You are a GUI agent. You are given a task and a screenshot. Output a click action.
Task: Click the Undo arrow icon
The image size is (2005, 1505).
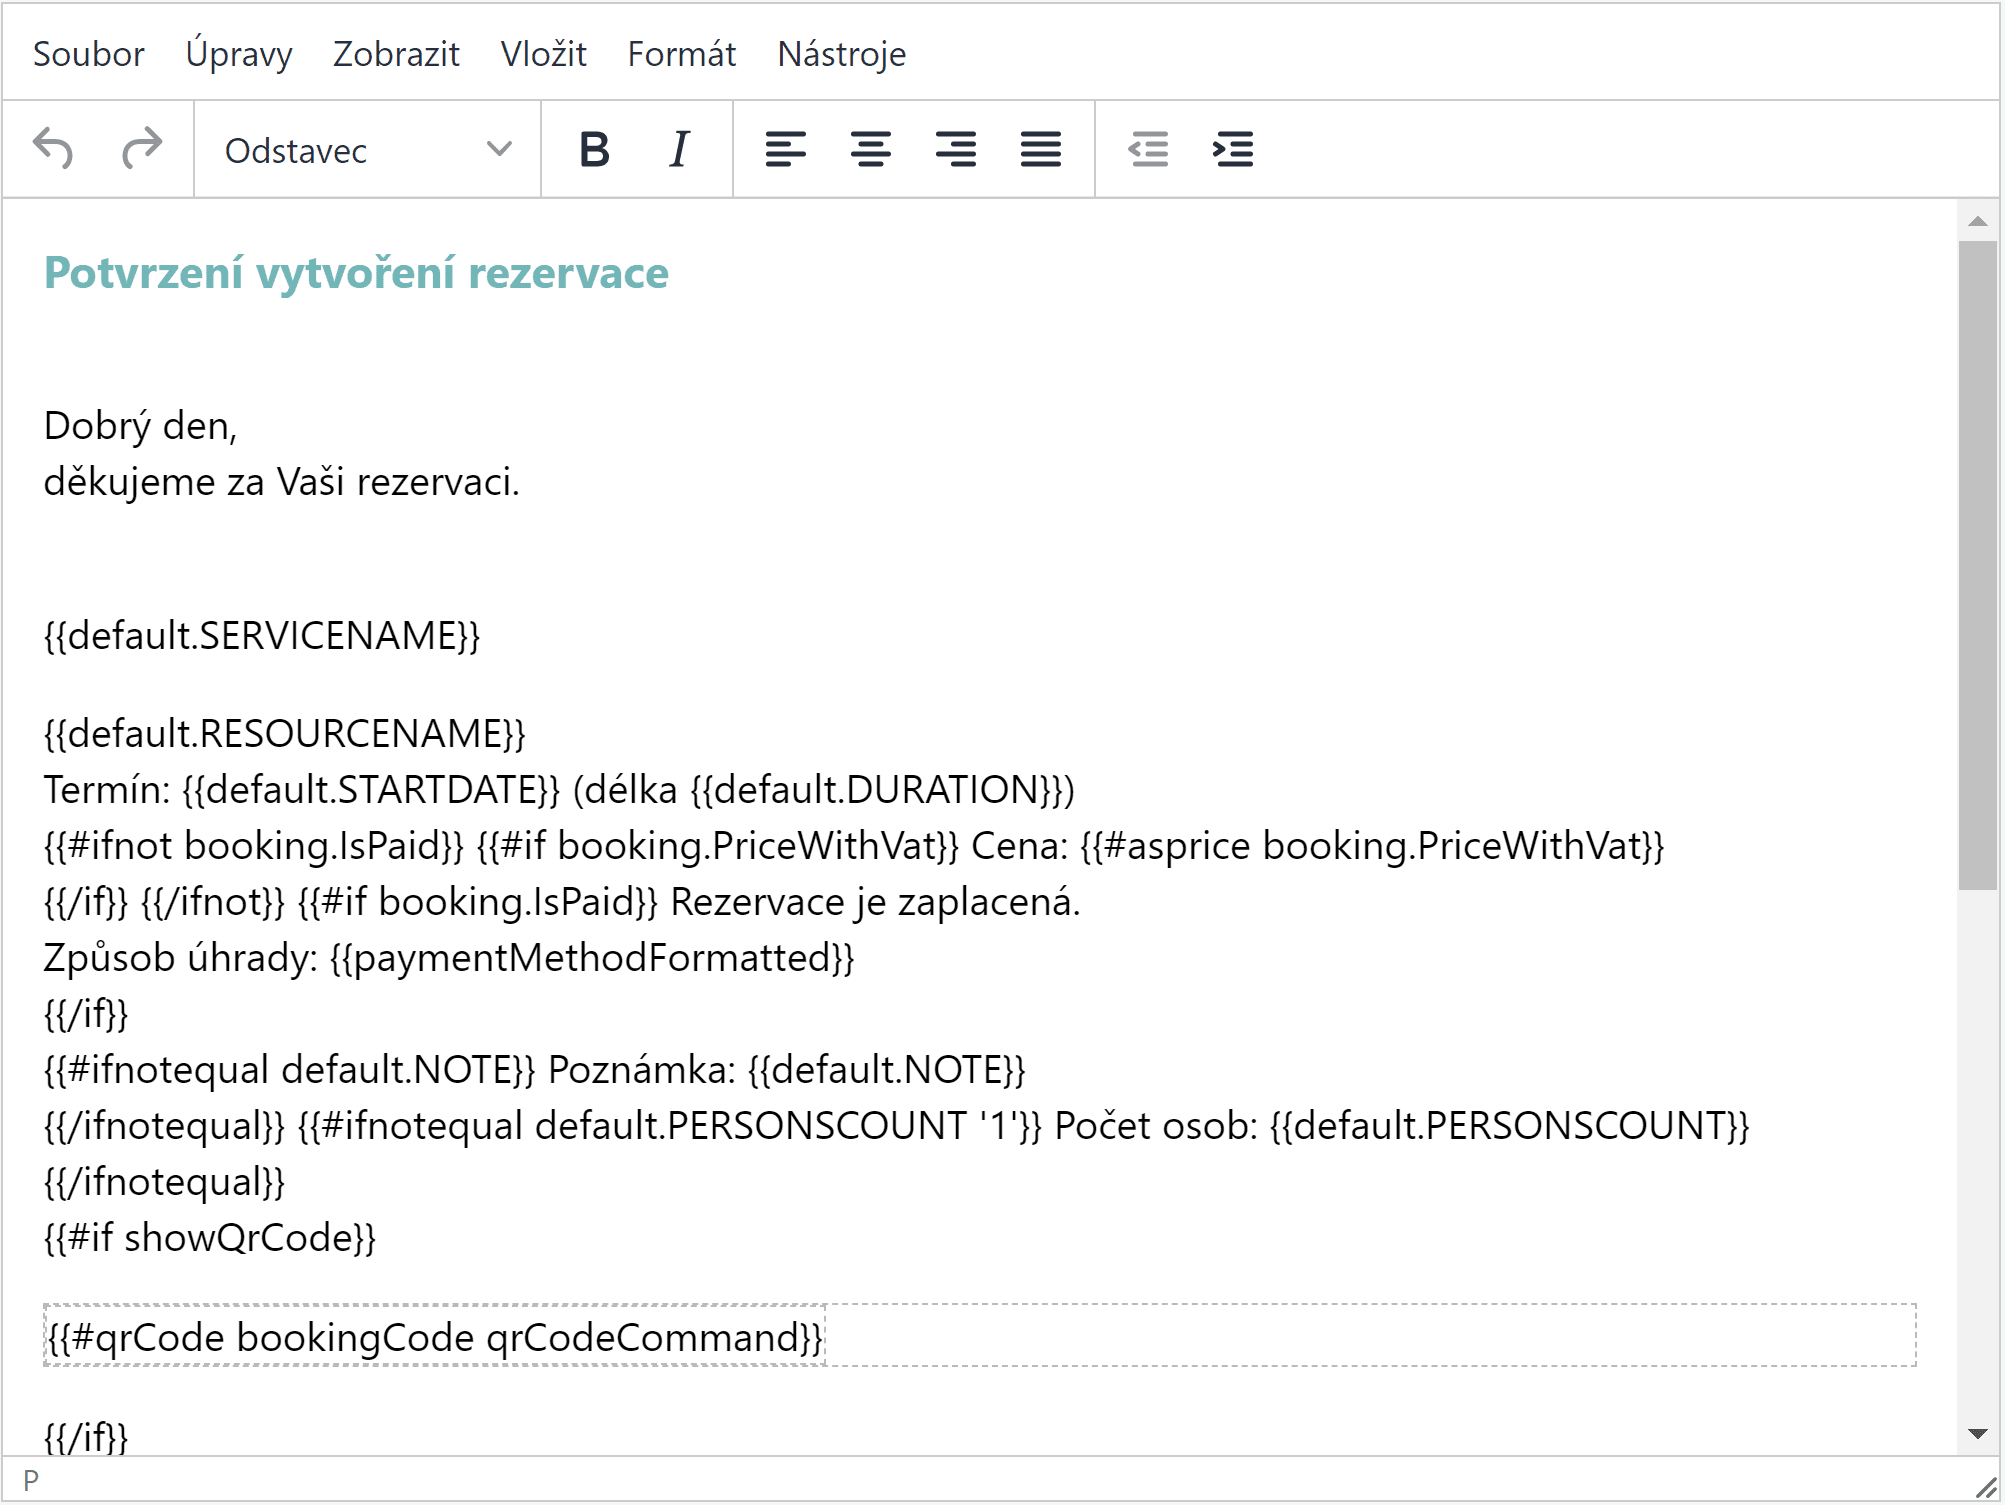[54, 150]
